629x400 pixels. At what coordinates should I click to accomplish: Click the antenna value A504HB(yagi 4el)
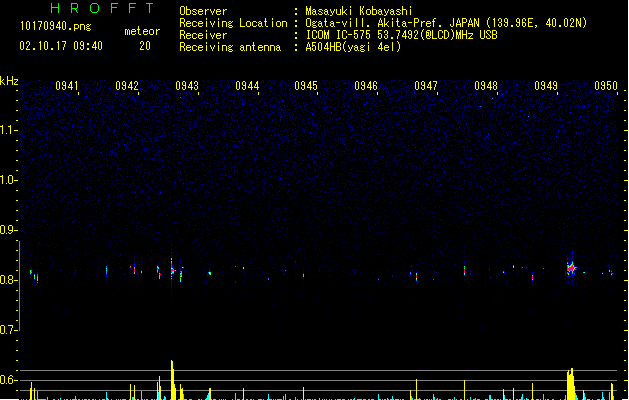tap(353, 47)
